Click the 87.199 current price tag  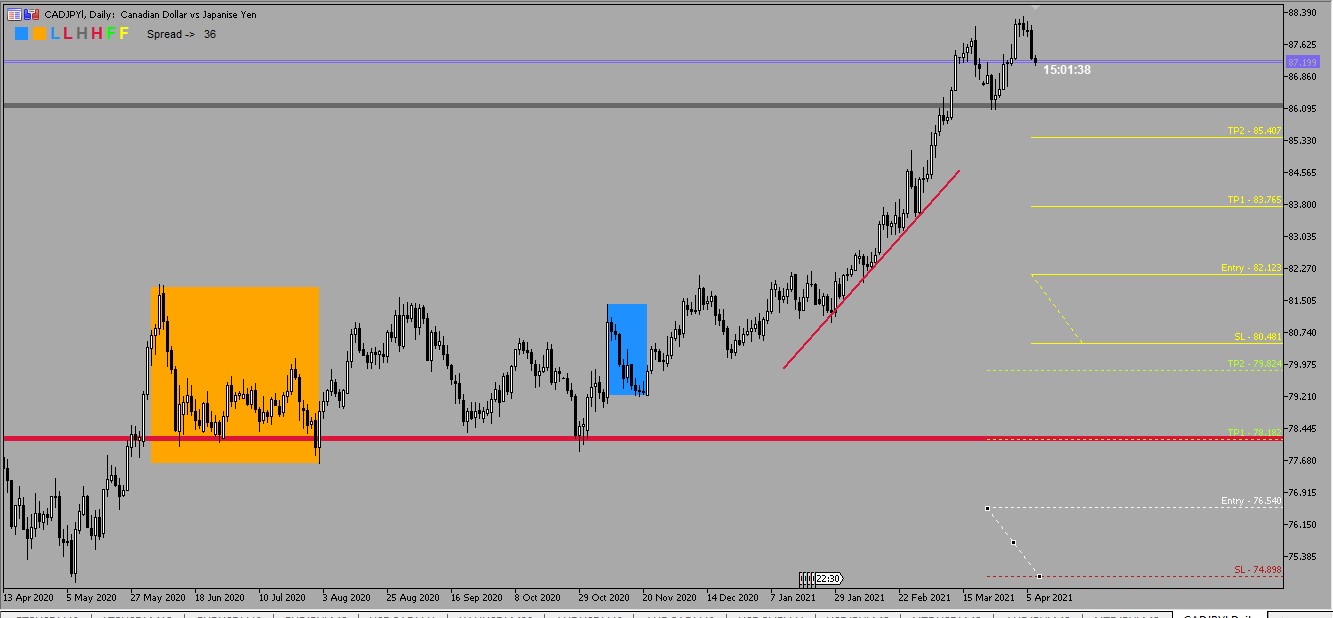tap(1302, 62)
